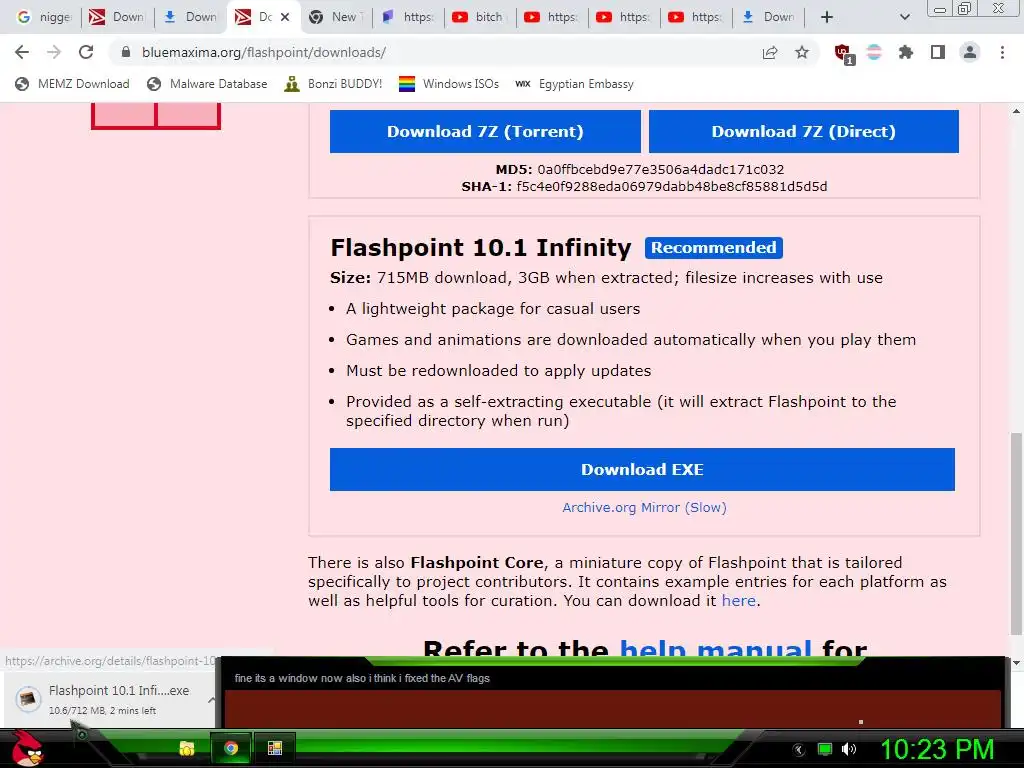Click the 10:23 PM taskbar clock
1024x768 pixels.
click(x=937, y=749)
